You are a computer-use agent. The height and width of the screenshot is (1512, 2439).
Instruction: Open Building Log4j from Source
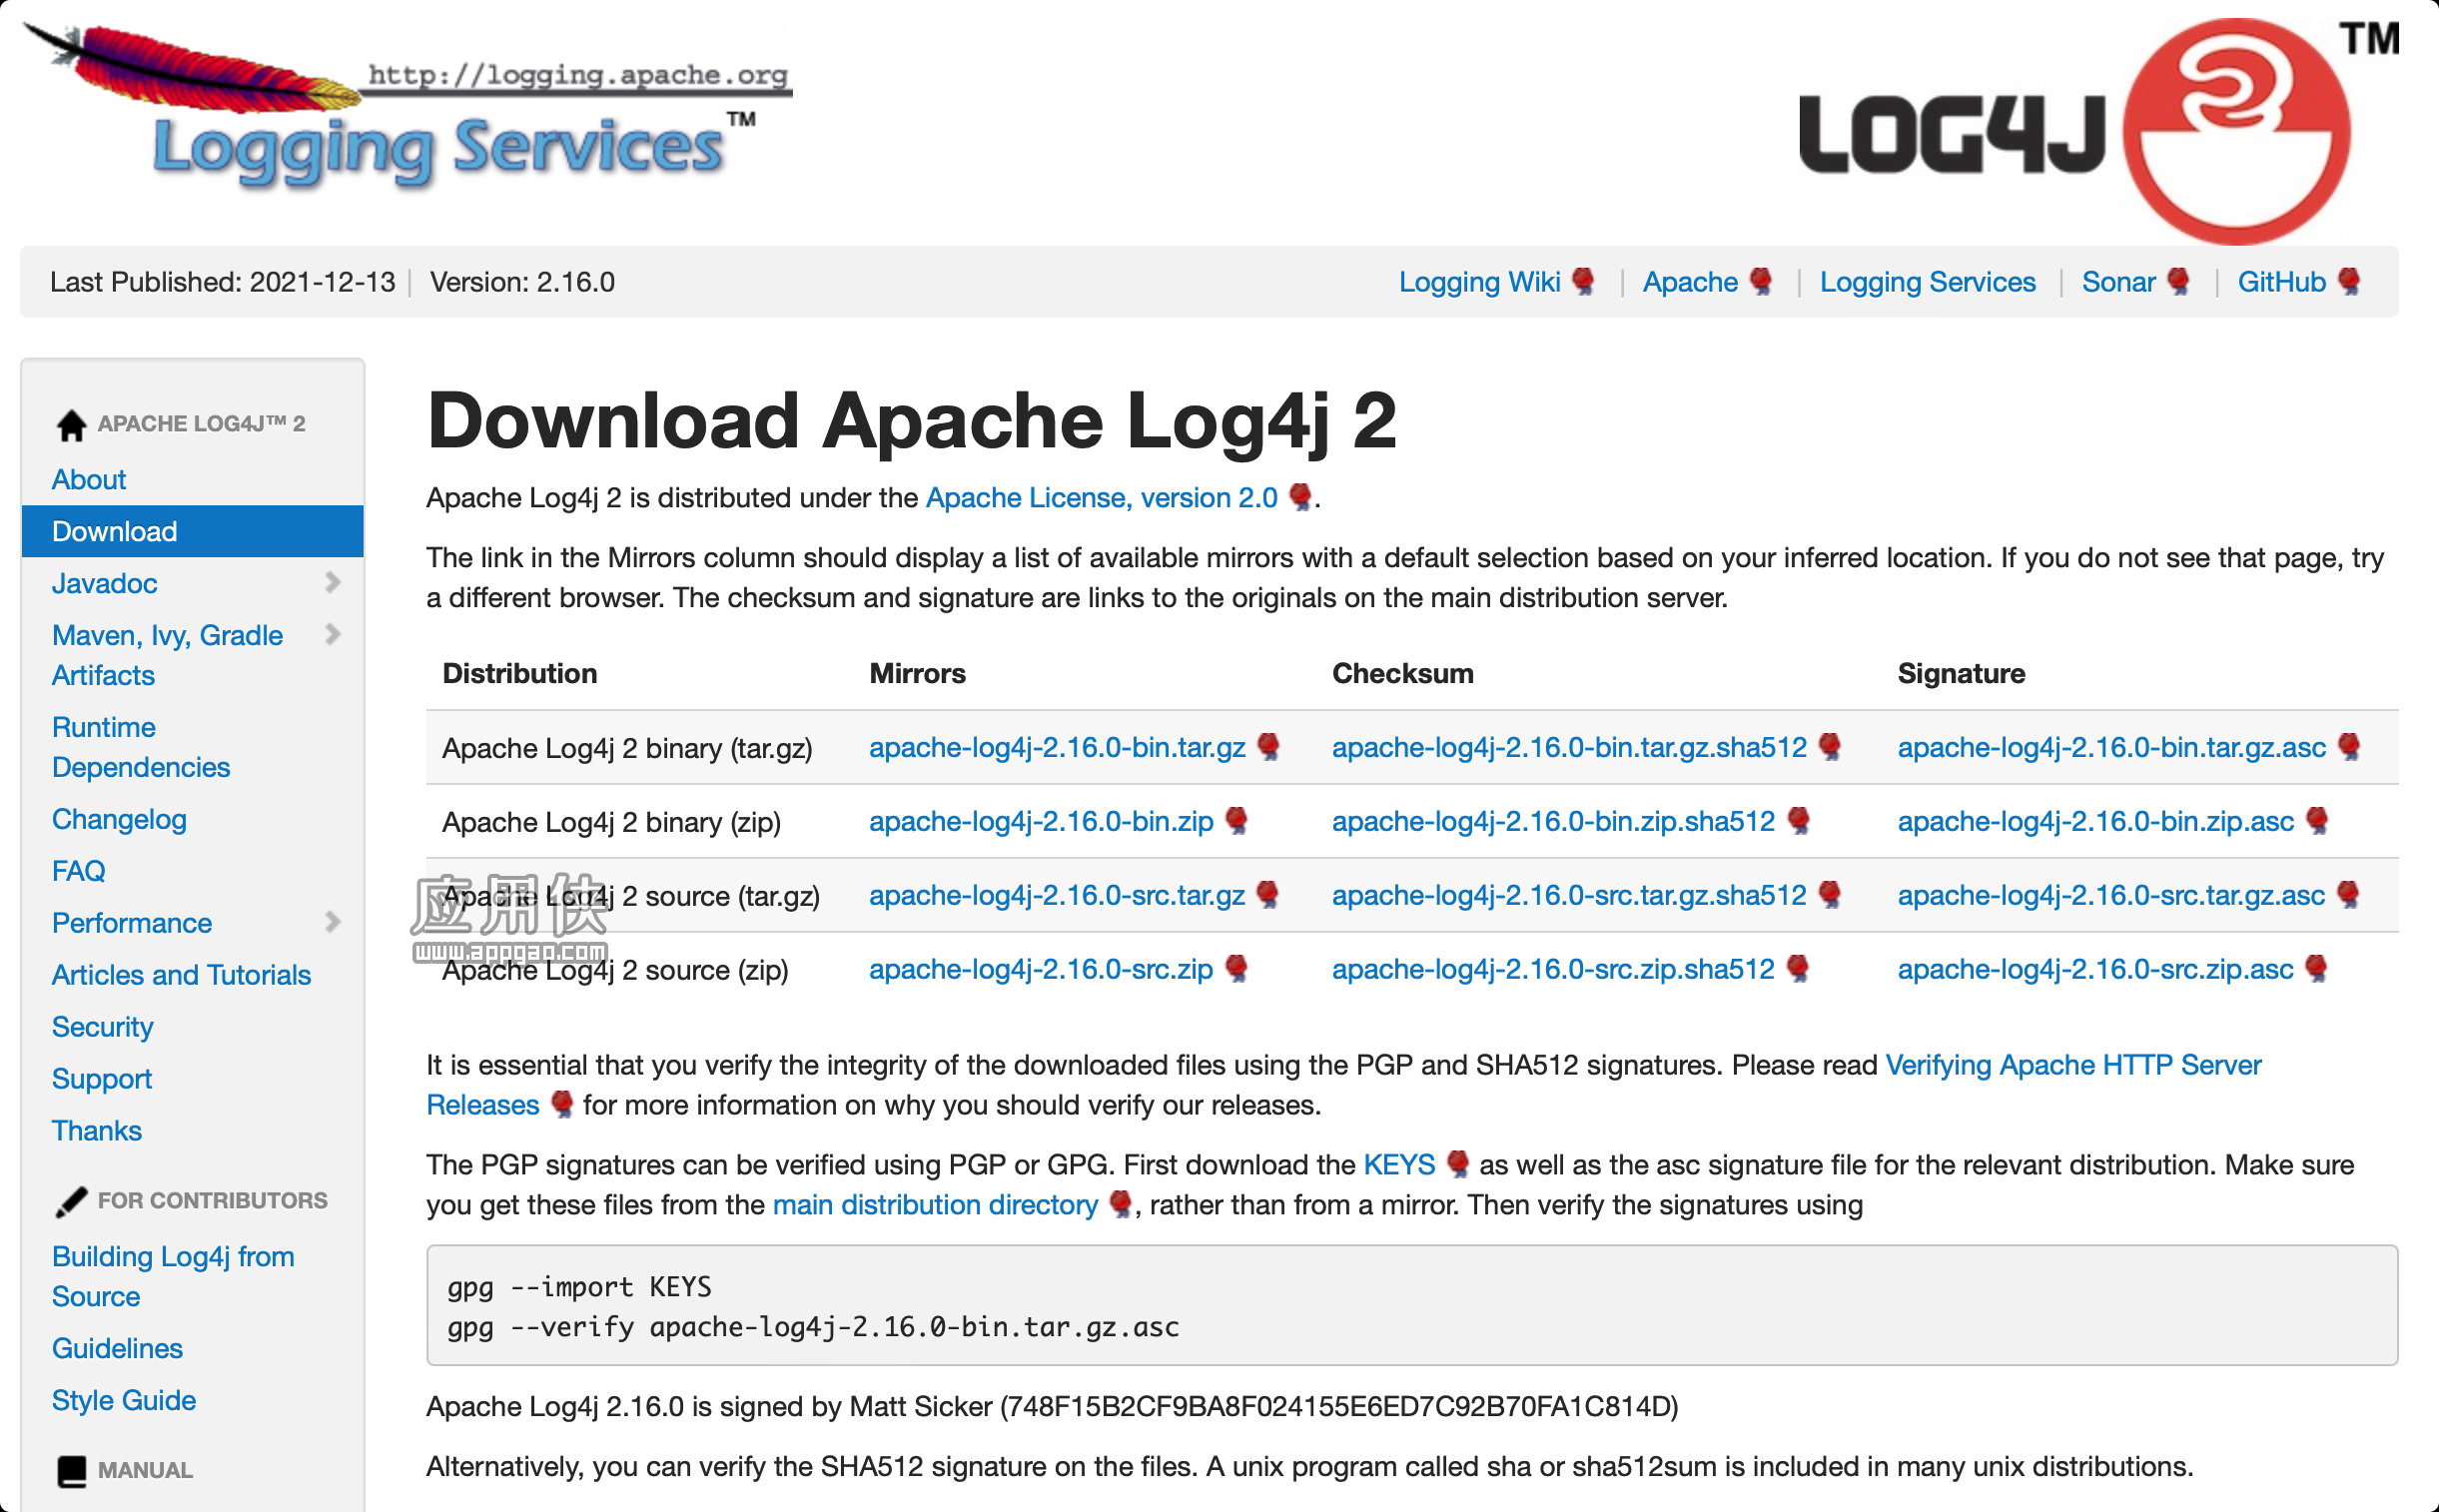coord(173,1277)
